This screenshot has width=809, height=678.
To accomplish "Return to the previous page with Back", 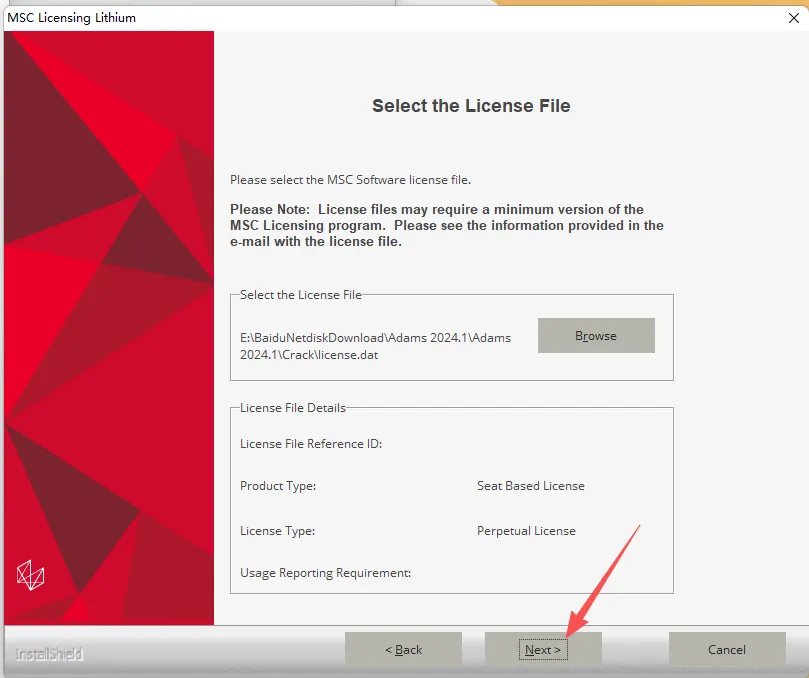I will (x=403, y=649).
